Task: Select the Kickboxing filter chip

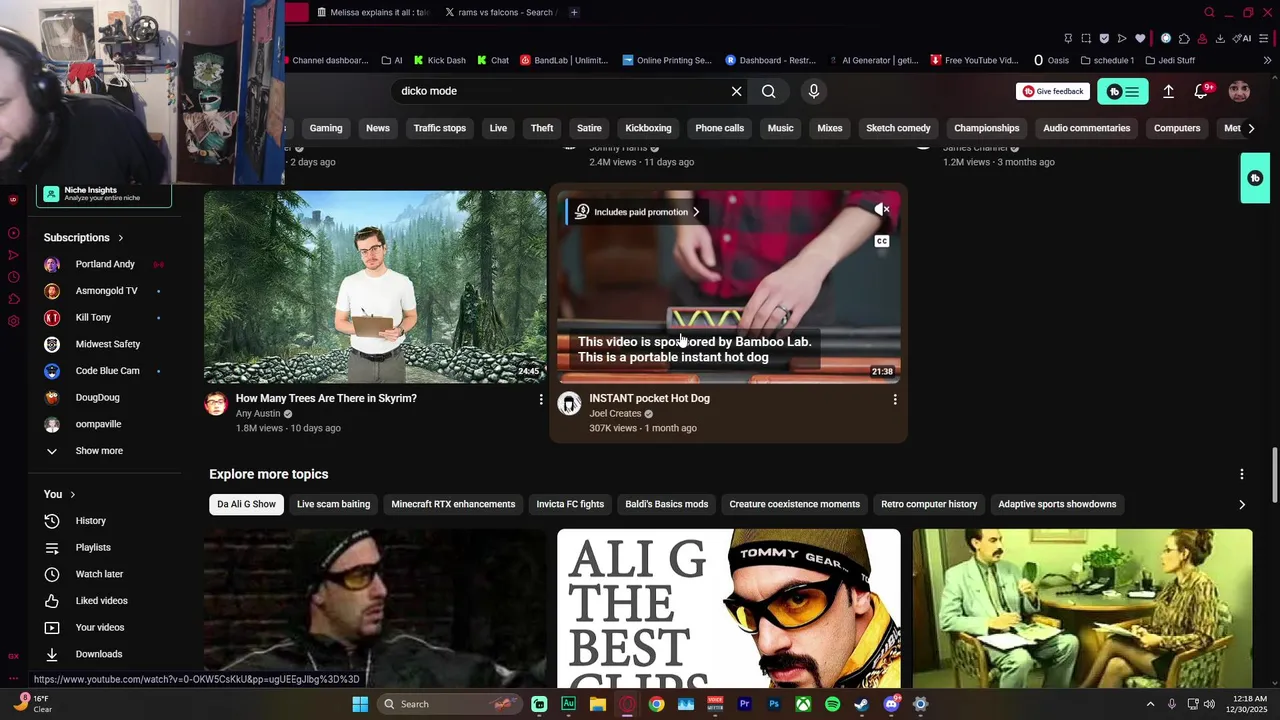Action: 648,128
